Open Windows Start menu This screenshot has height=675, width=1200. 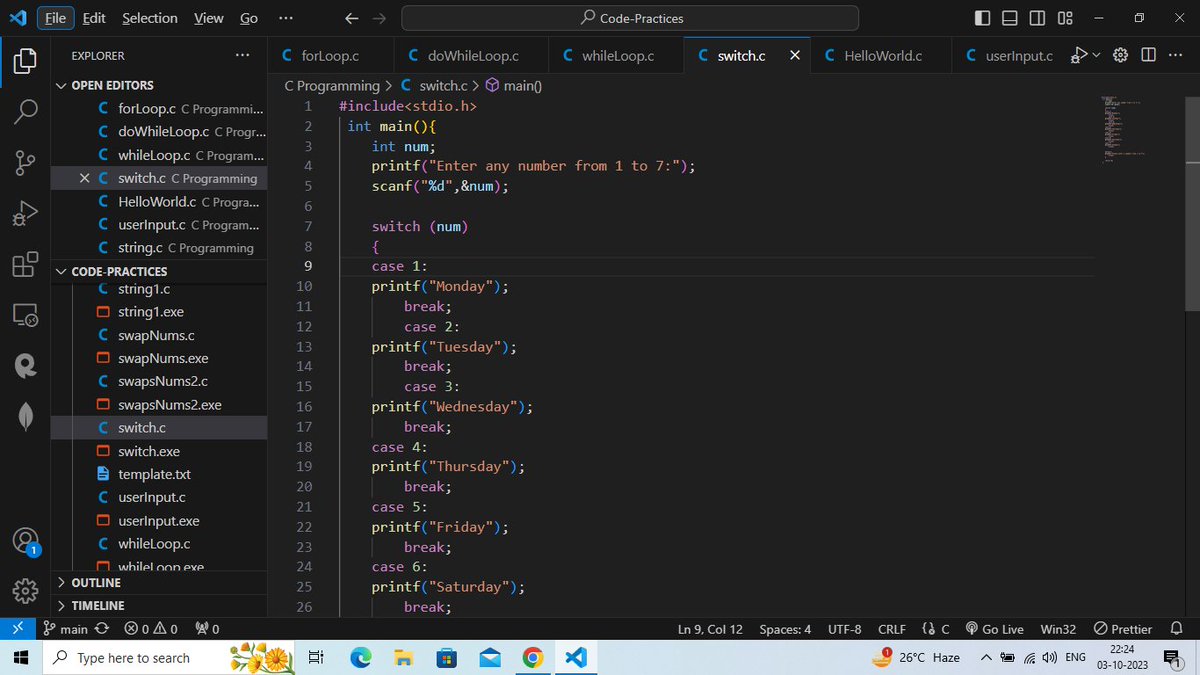[19, 657]
